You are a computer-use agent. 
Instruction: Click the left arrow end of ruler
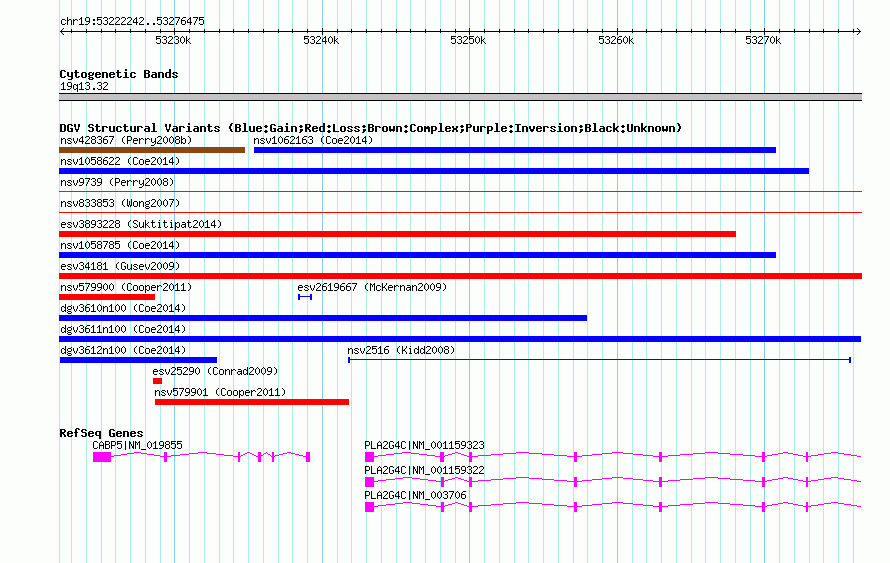tap(62, 32)
